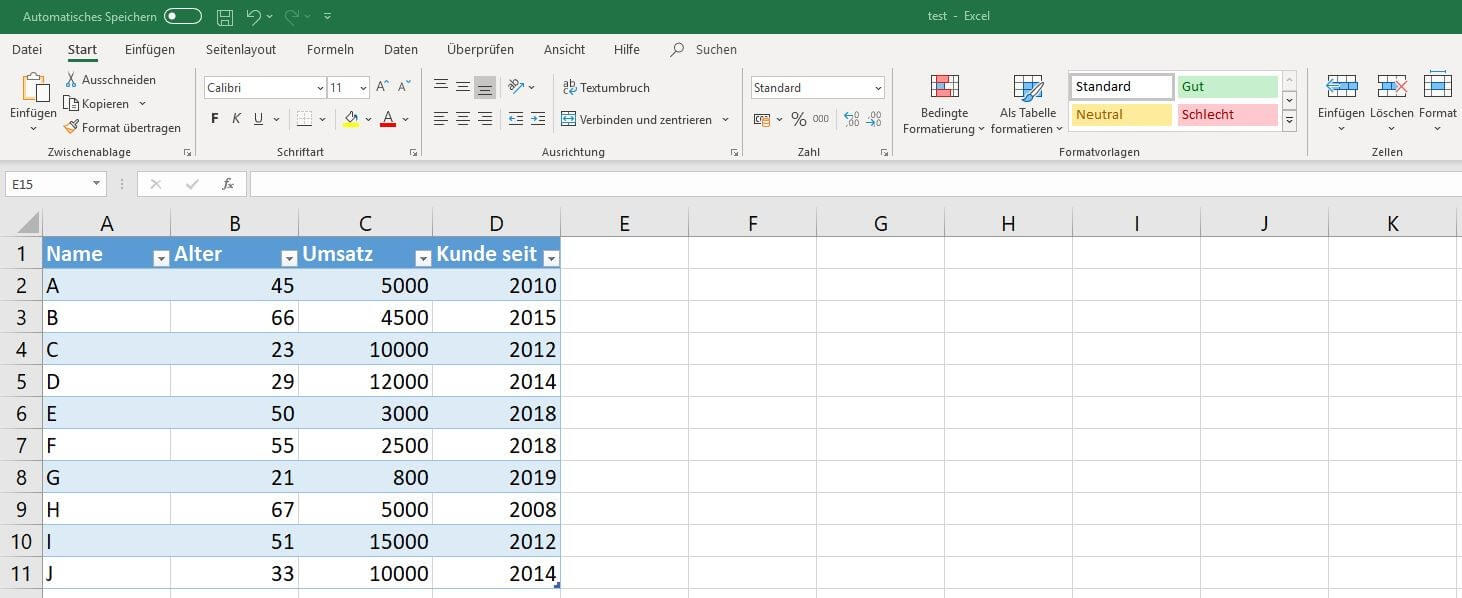Screen dimensions: 1462x598
Task: Align cell content to the vertical middle
Action: pos(463,87)
